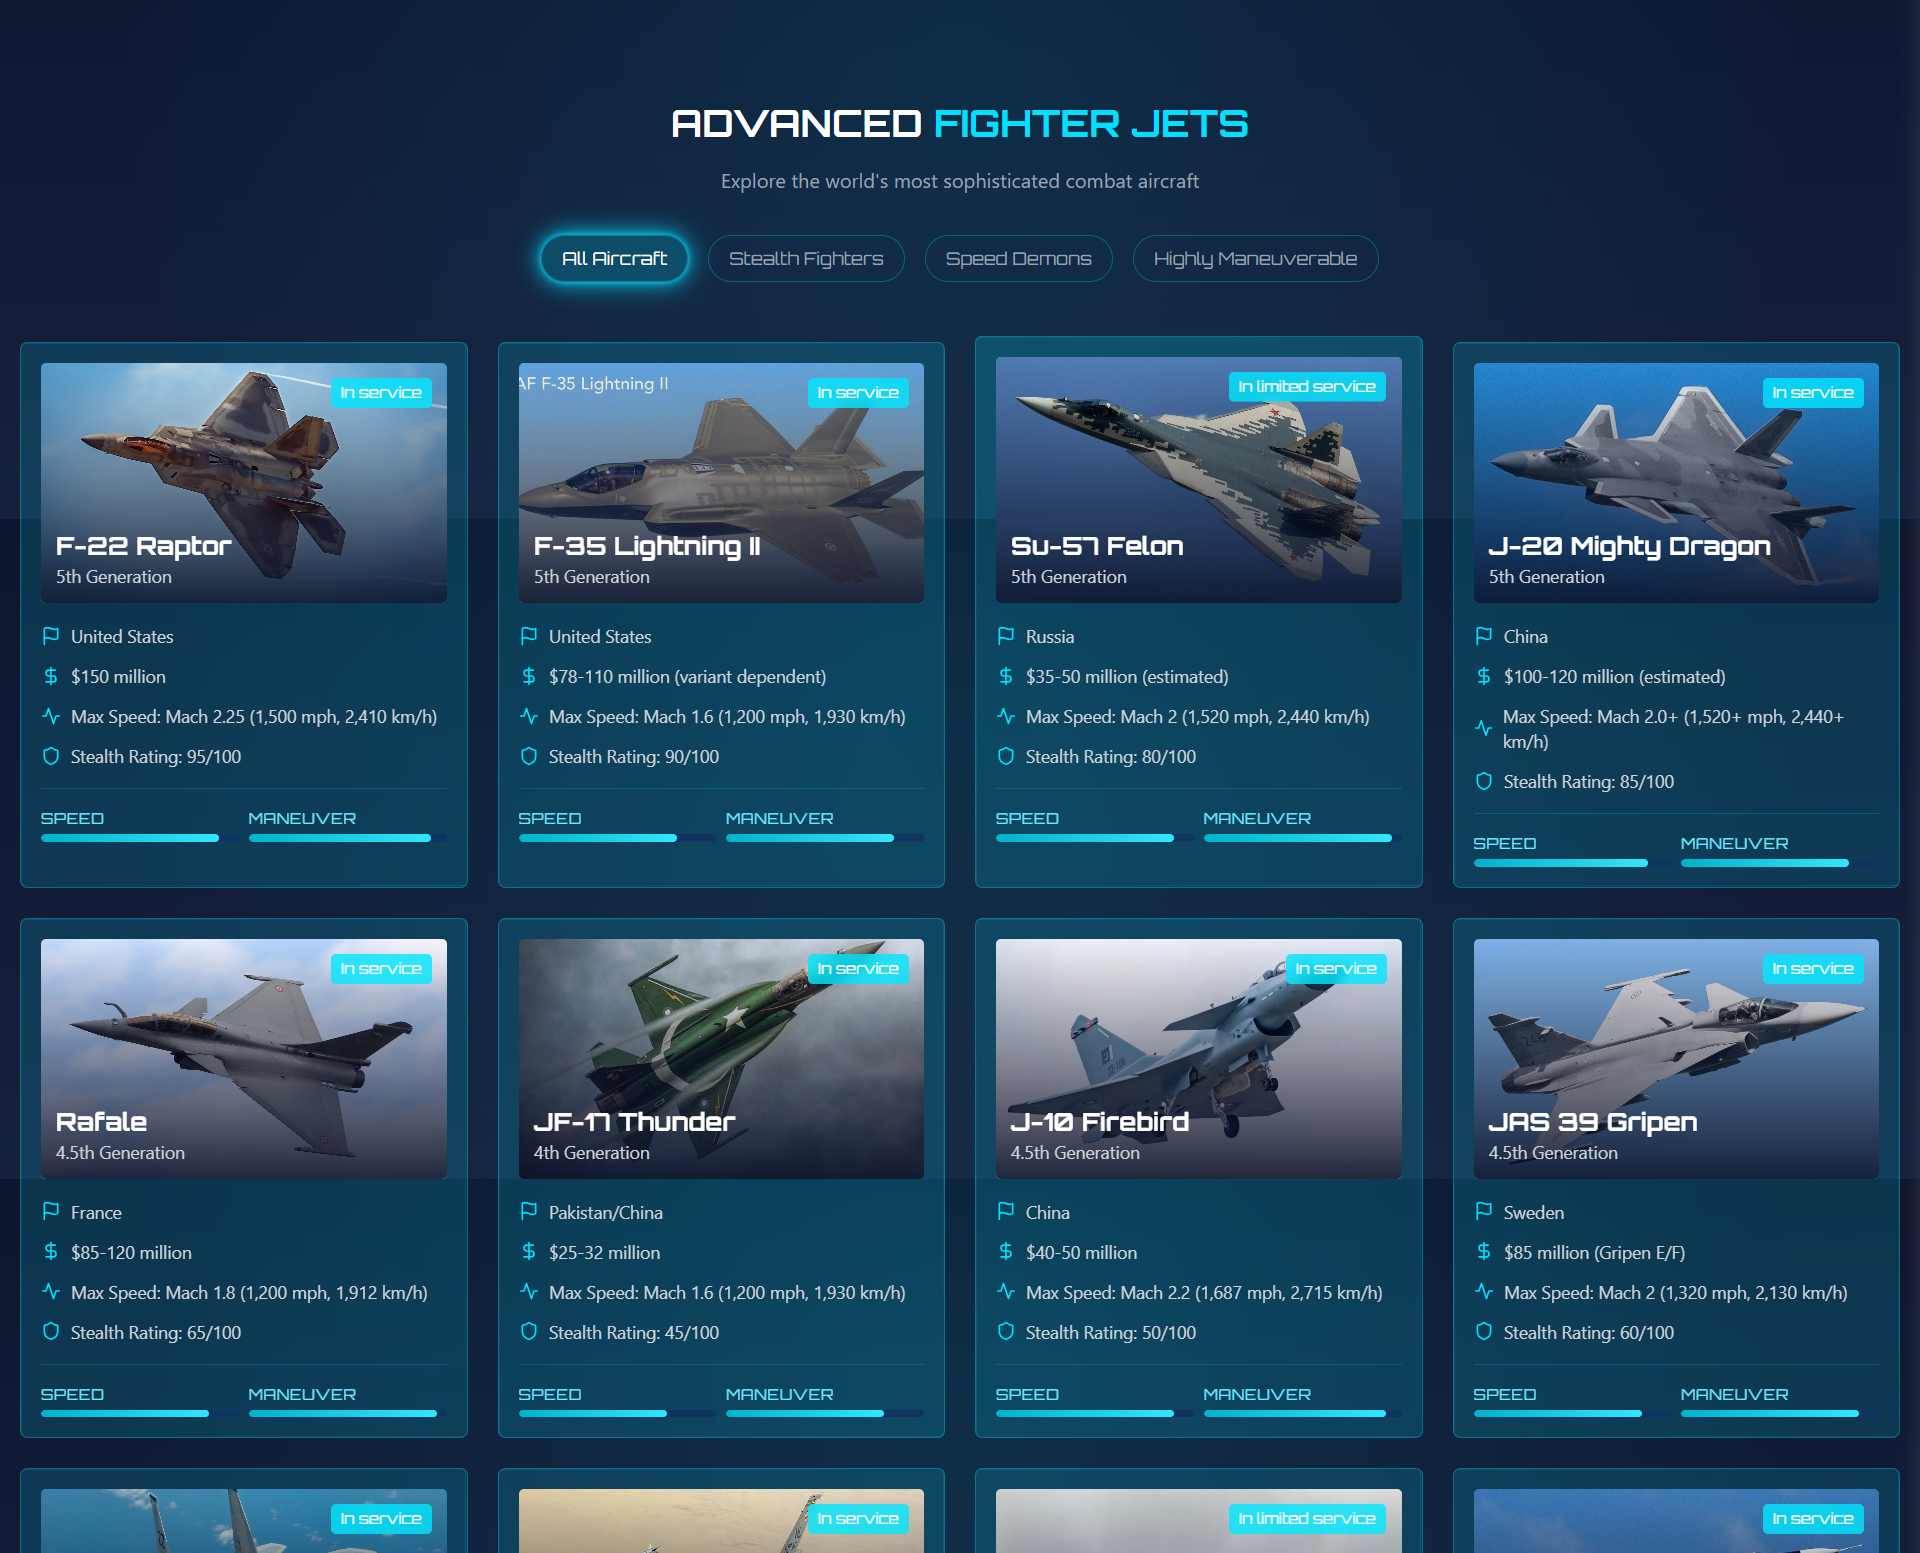Image resolution: width=1920 pixels, height=1553 pixels.
Task: Open the Speed Demons filter
Action: click(1018, 259)
